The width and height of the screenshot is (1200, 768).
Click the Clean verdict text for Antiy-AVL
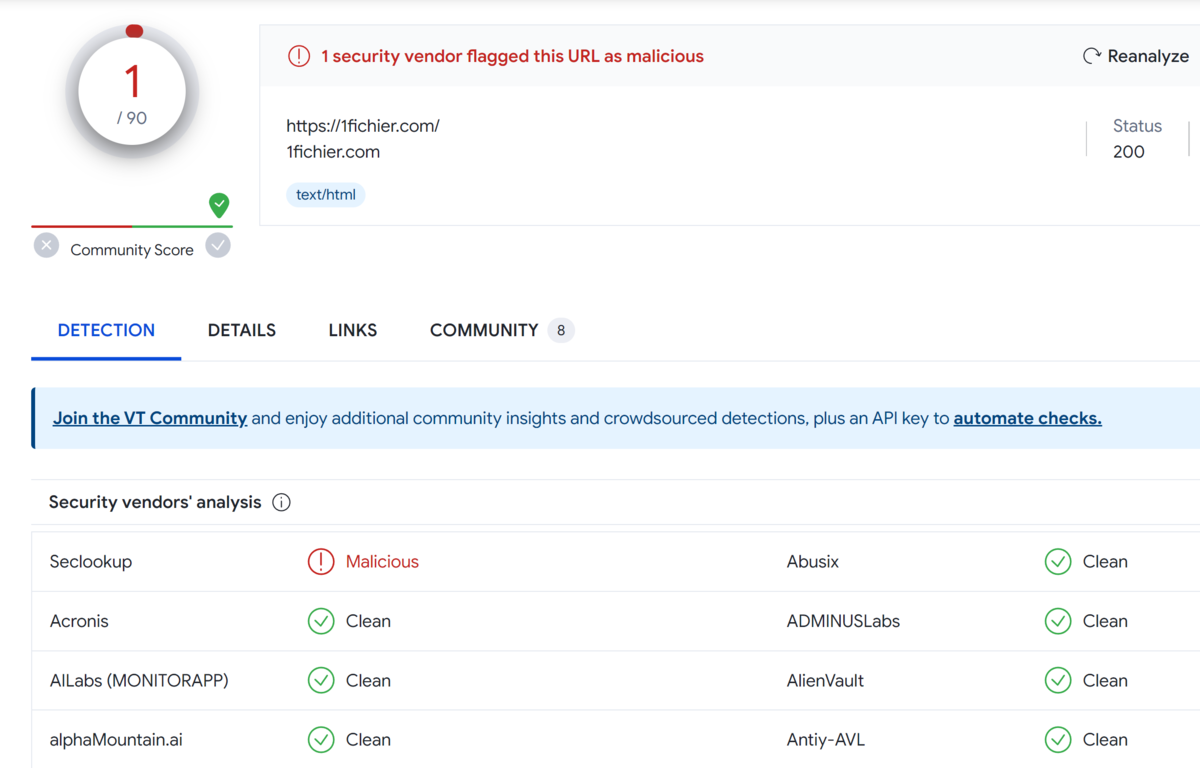pyautogui.click(x=1105, y=740)
